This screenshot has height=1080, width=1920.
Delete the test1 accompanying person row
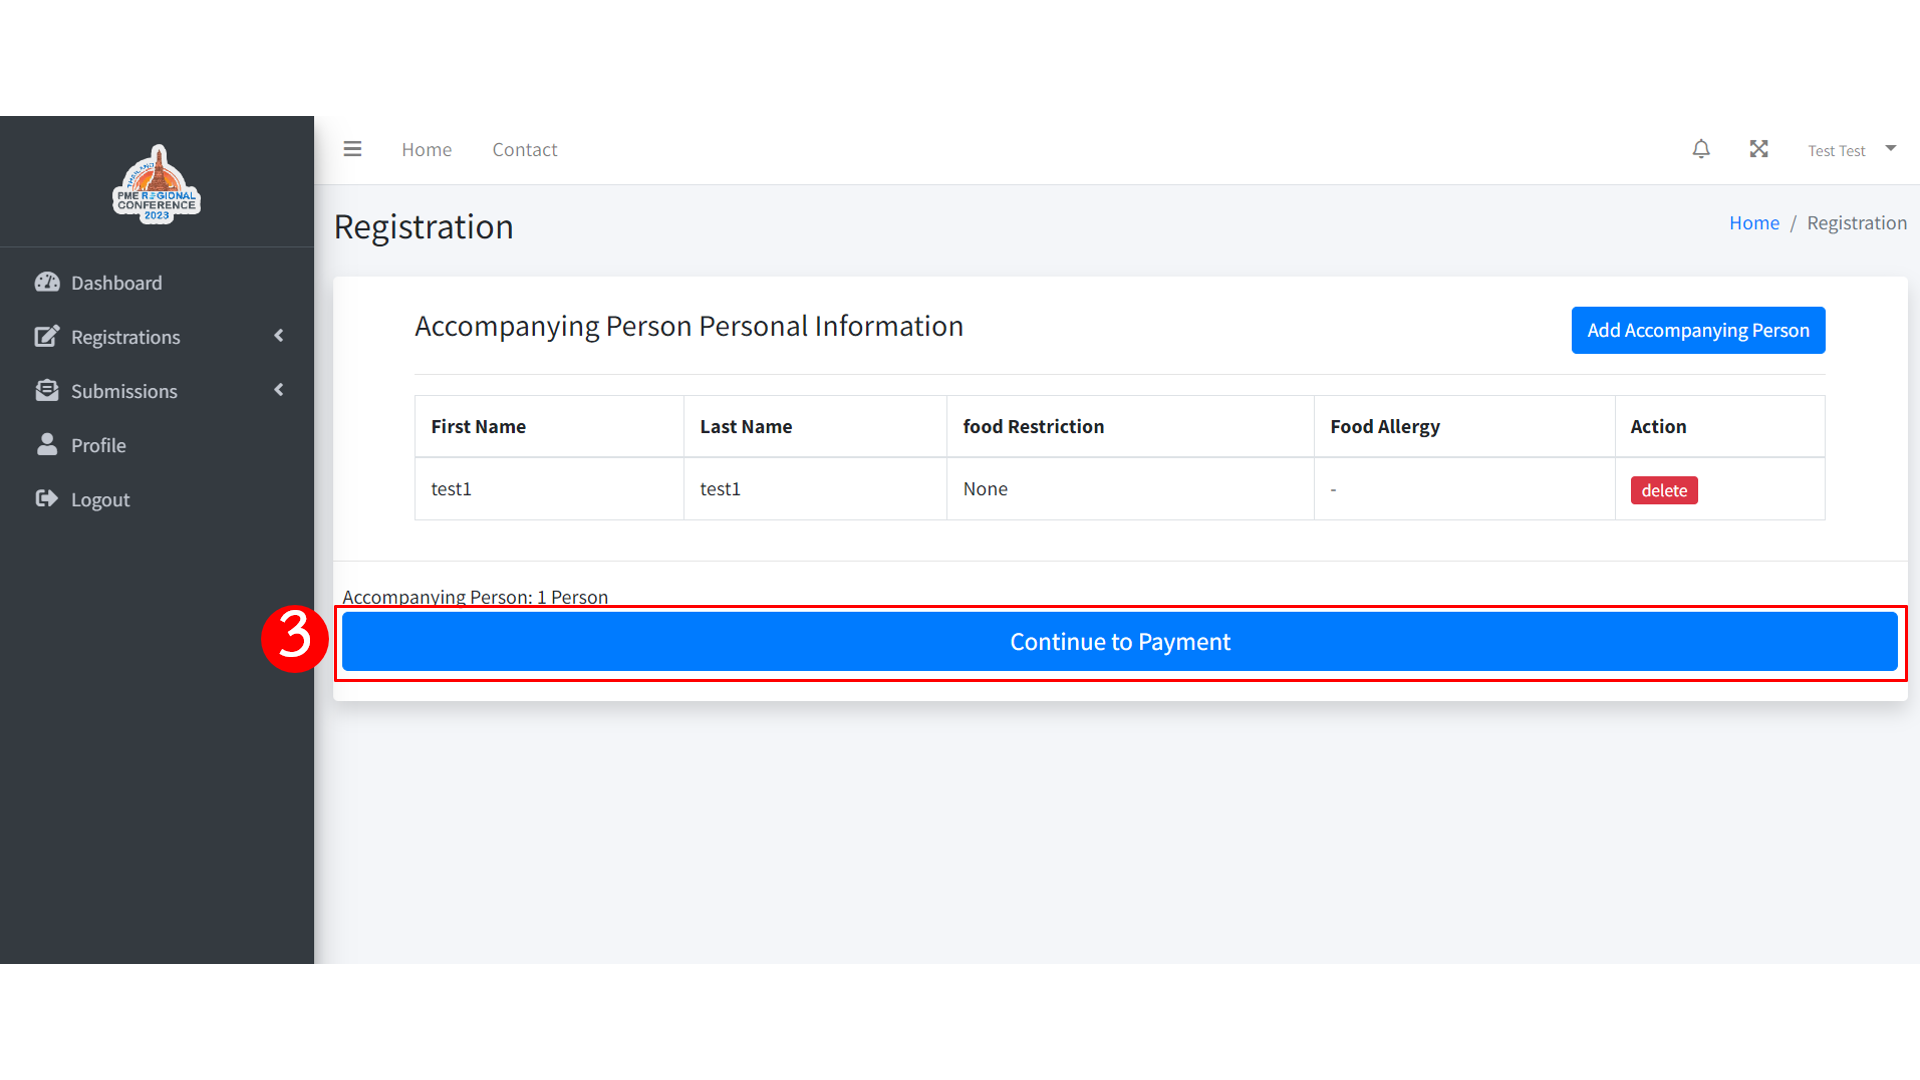coord(1664,490)
